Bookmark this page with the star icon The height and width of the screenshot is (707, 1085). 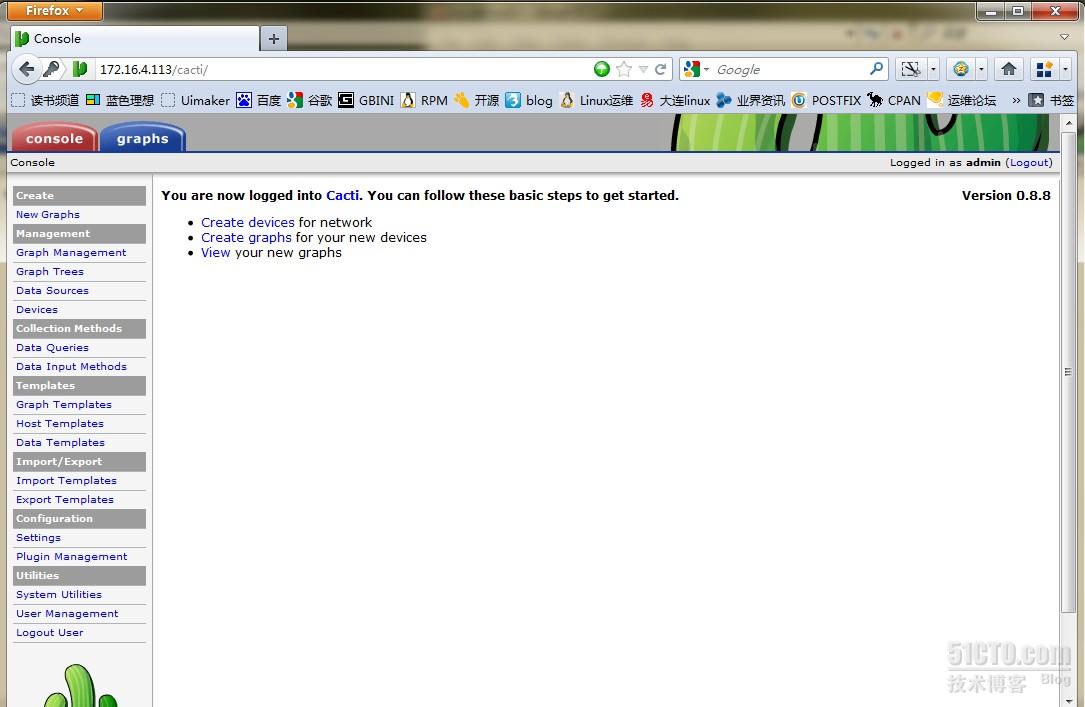tap(623, 69)
